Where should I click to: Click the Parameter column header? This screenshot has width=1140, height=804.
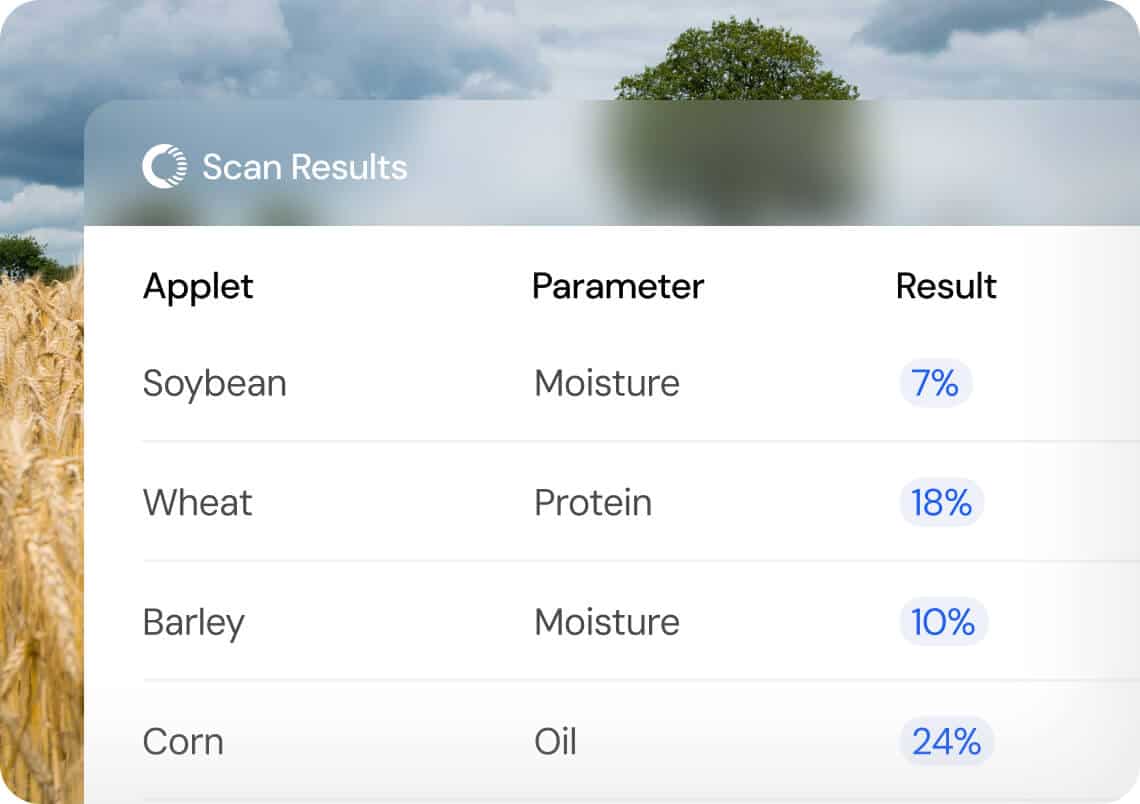(x=618, y=287)
